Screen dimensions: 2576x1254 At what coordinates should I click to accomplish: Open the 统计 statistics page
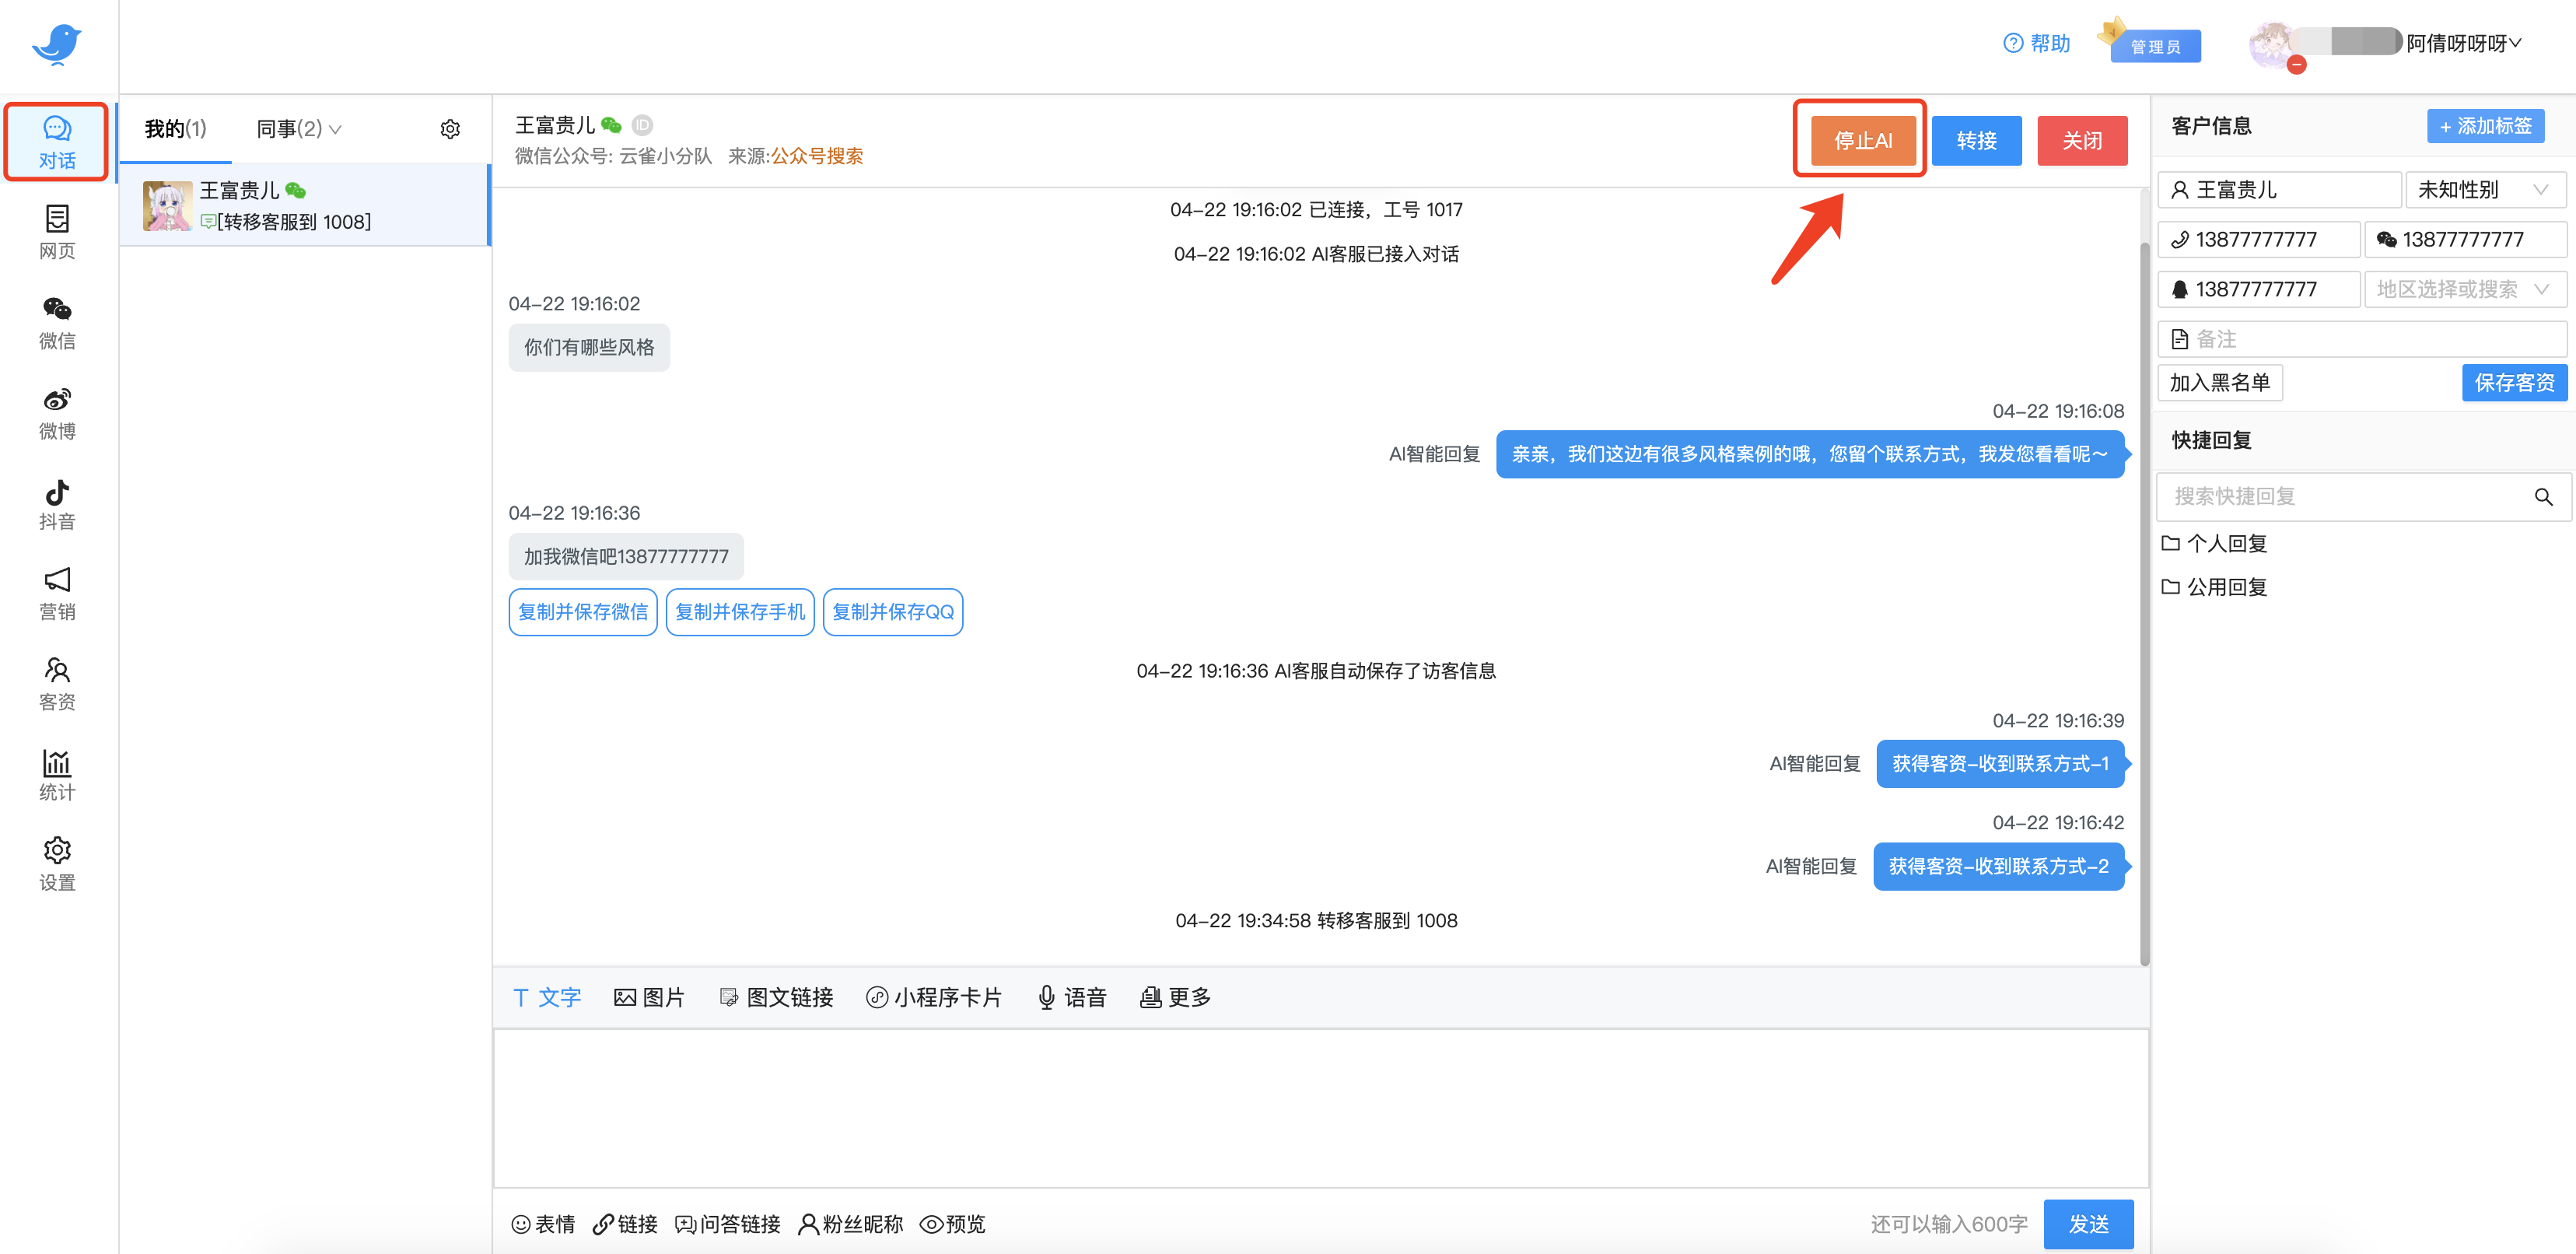coord(56,773)
